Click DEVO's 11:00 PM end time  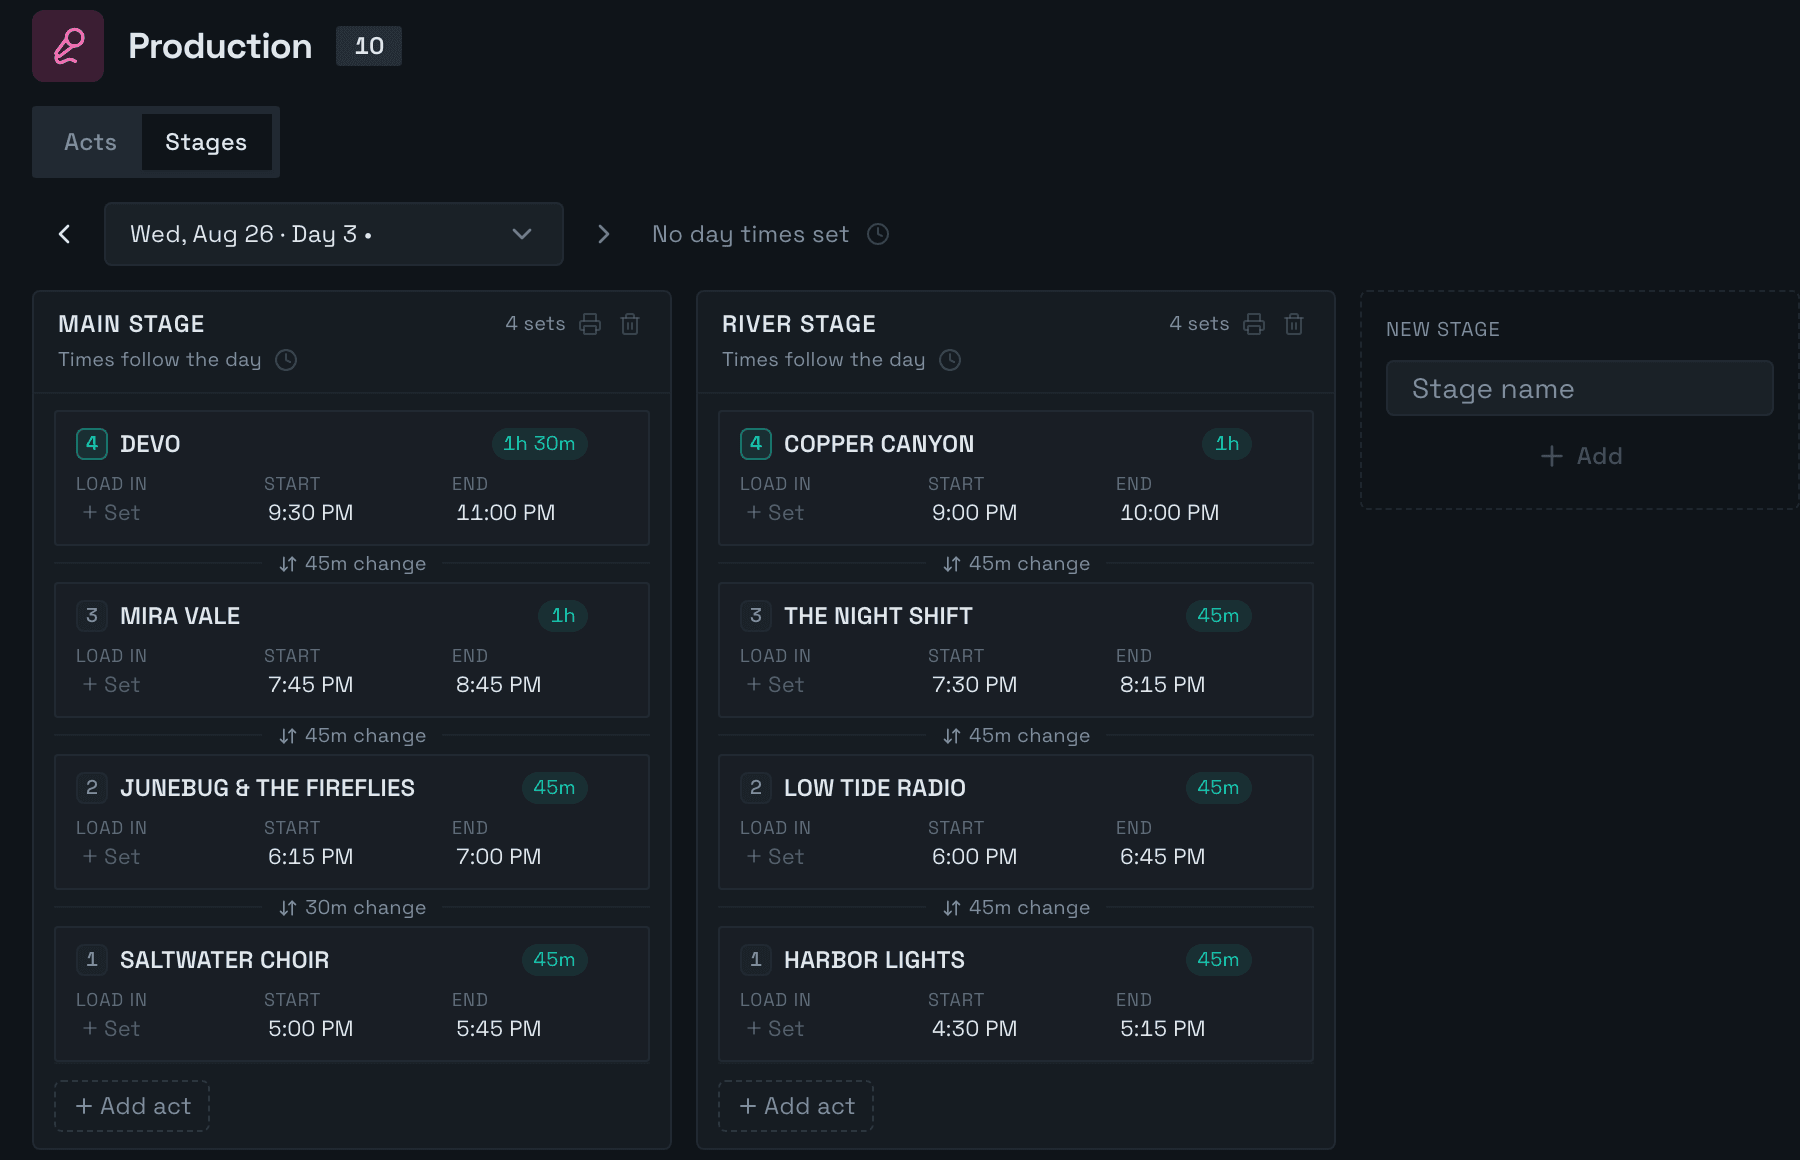click(x=505, y=513)
